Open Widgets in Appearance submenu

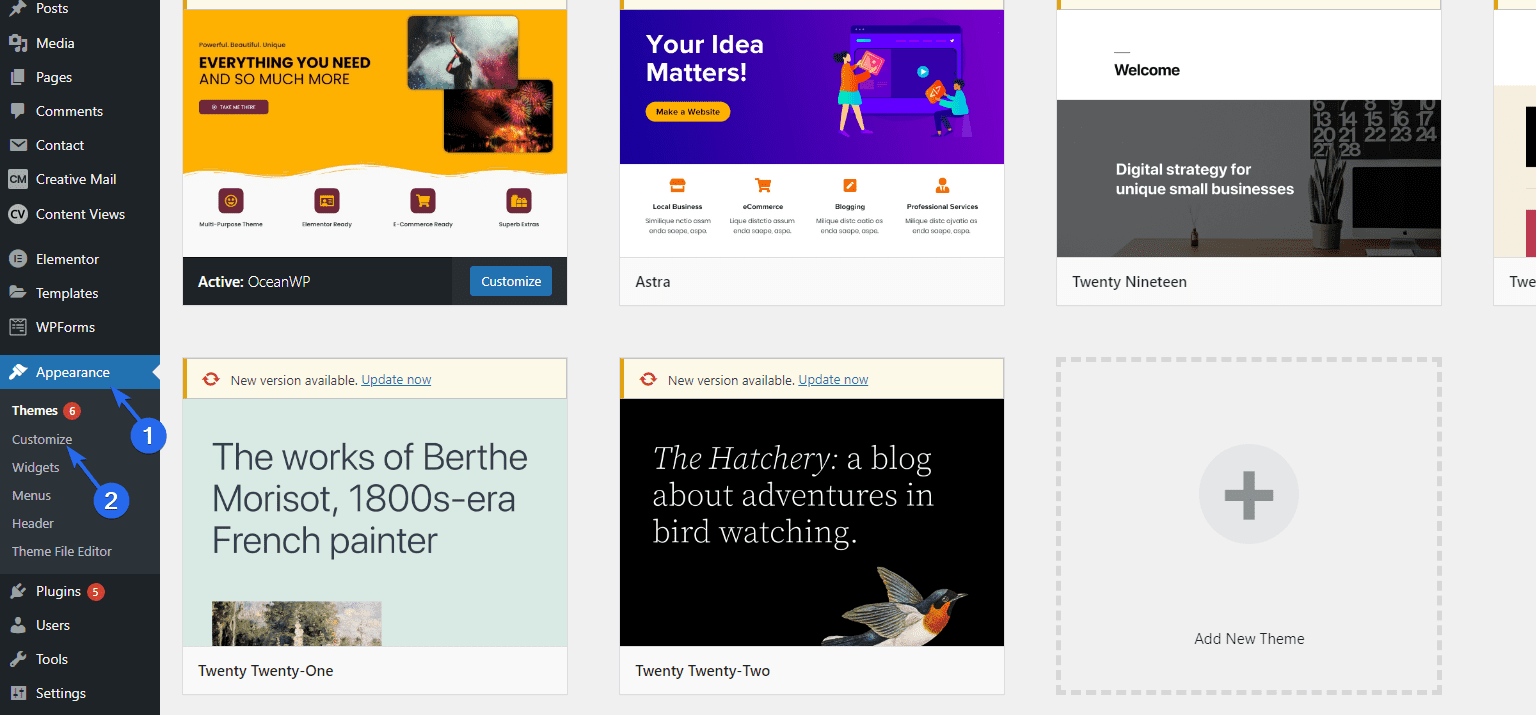(x=36, y=467)
